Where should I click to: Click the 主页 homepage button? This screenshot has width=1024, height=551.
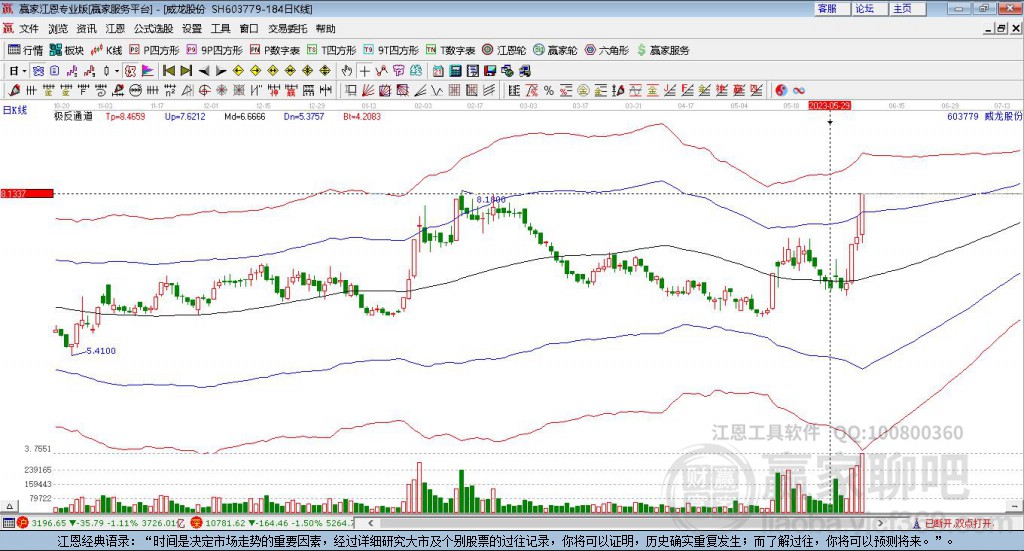[x=908, y=8]
